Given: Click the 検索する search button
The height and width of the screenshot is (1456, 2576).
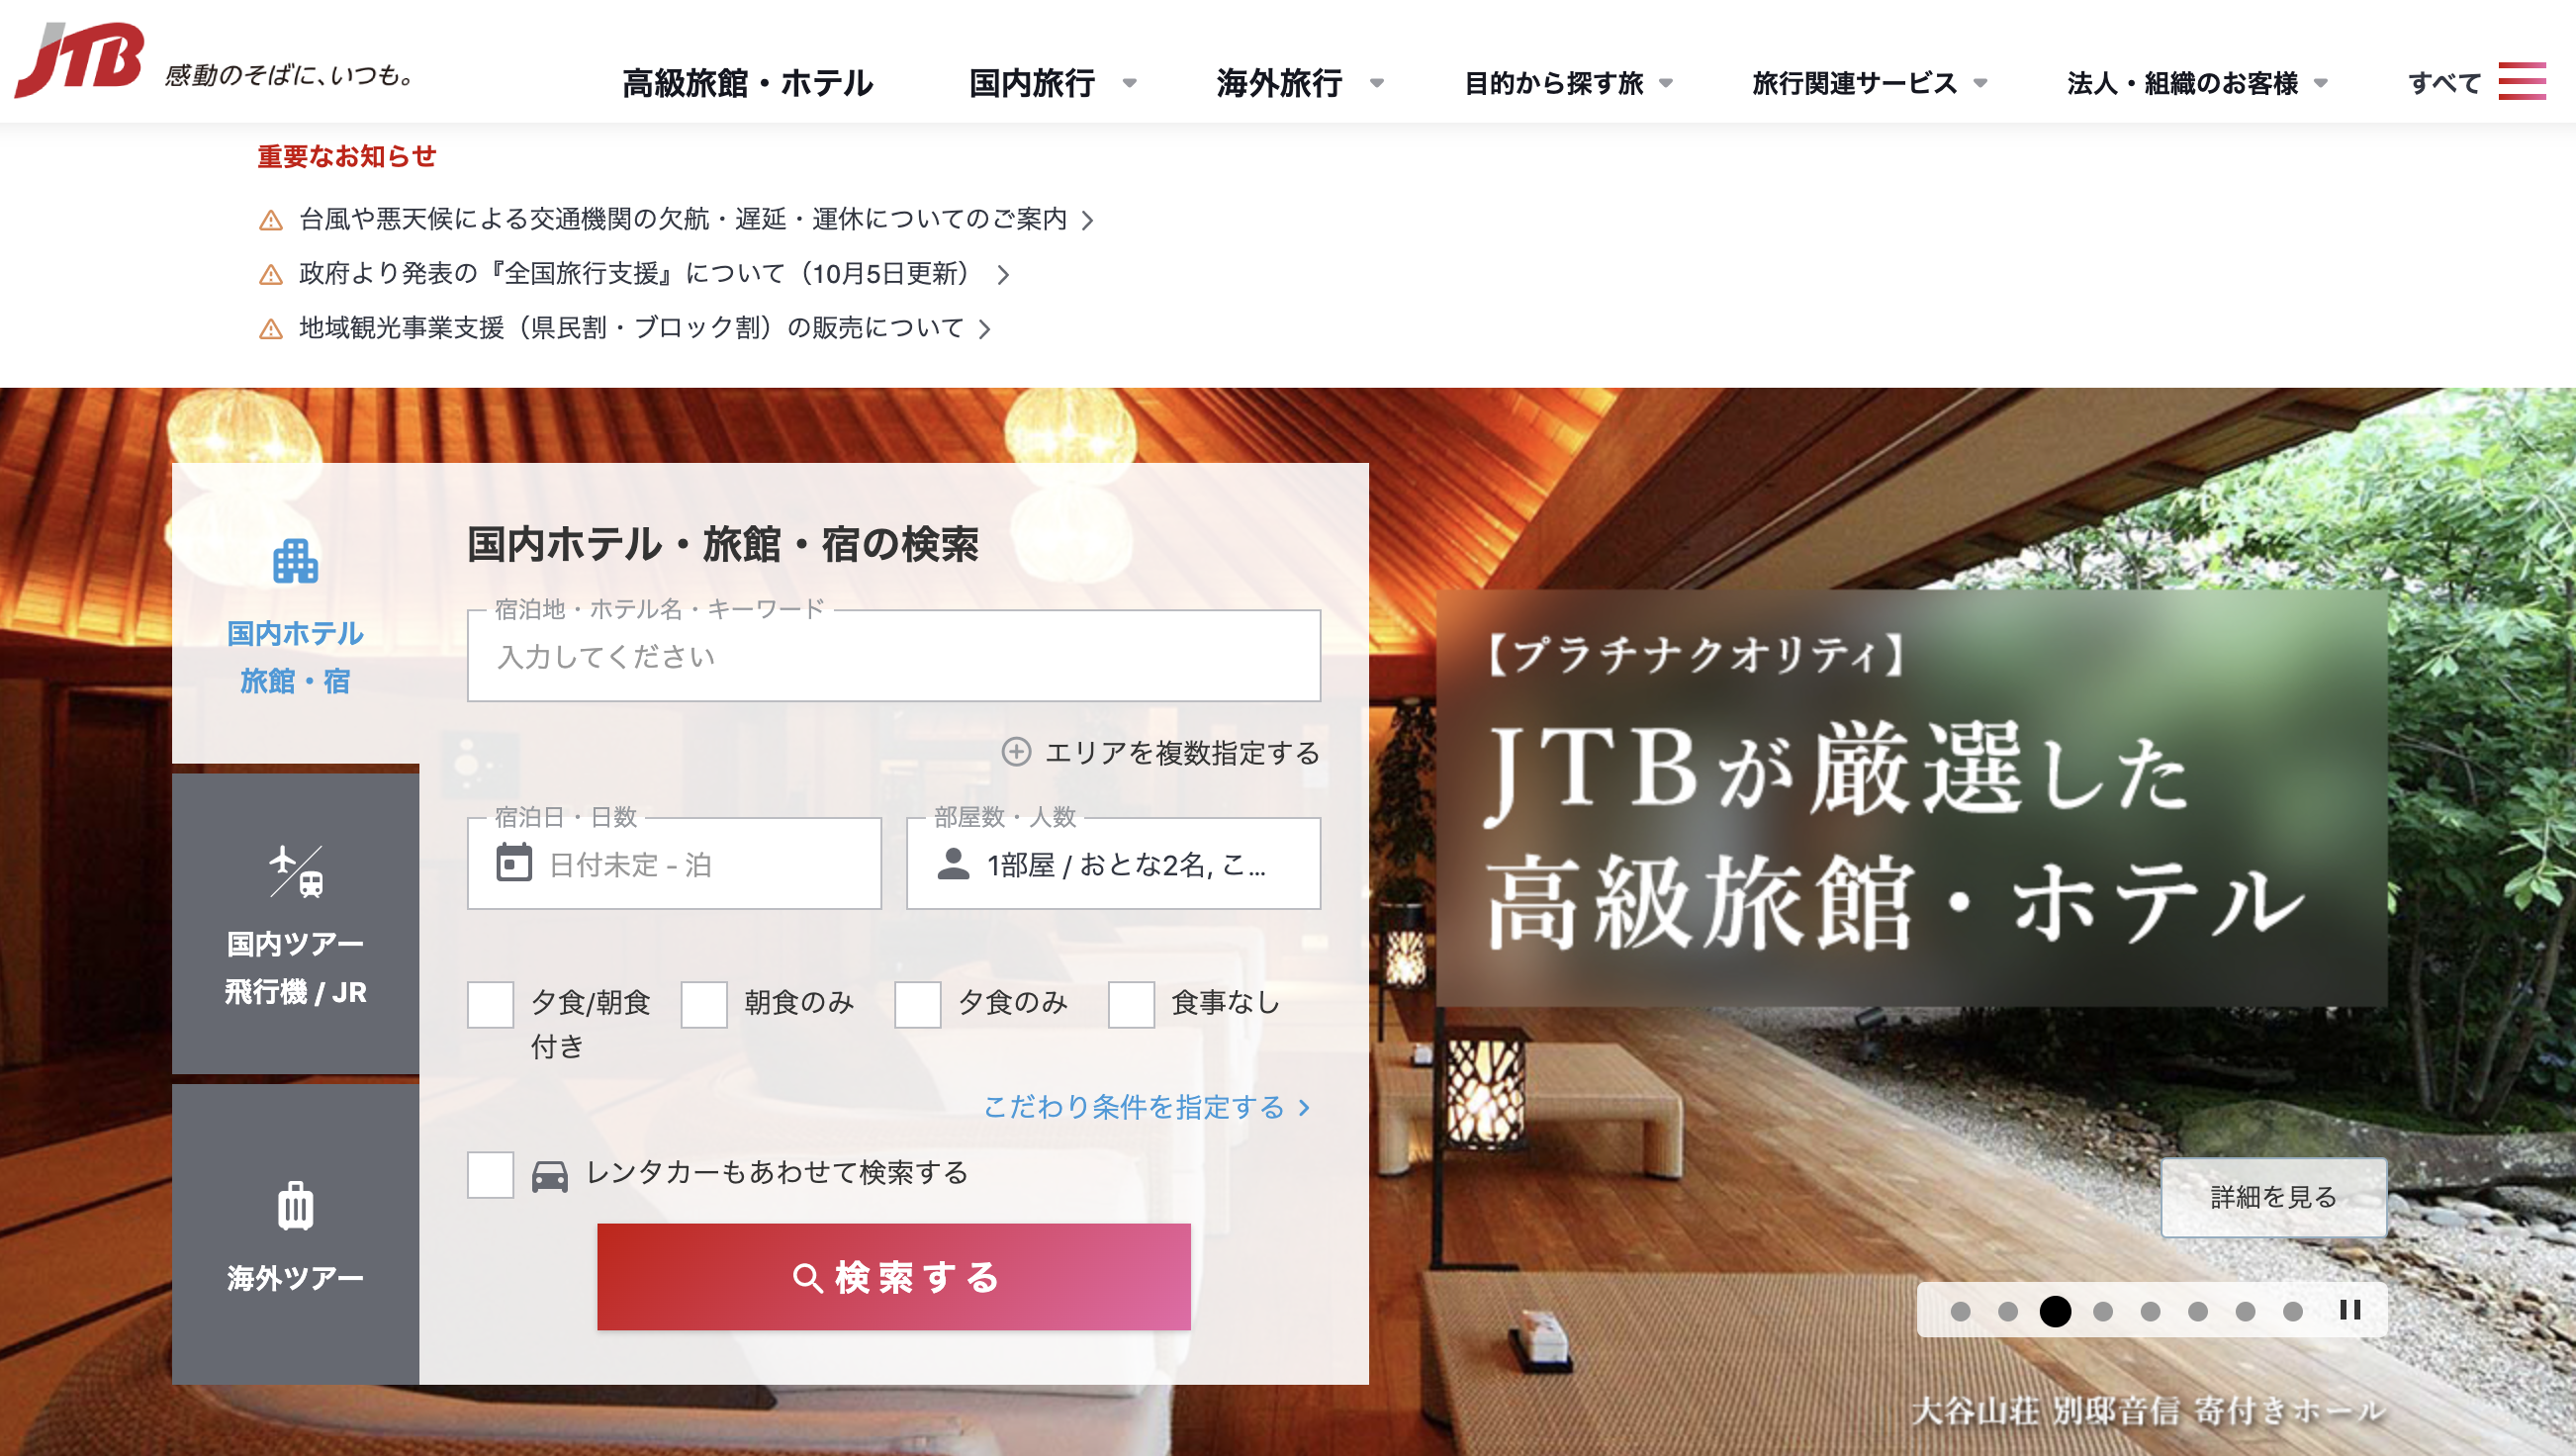Looking at the screenshot, I should click(893, 1277).
